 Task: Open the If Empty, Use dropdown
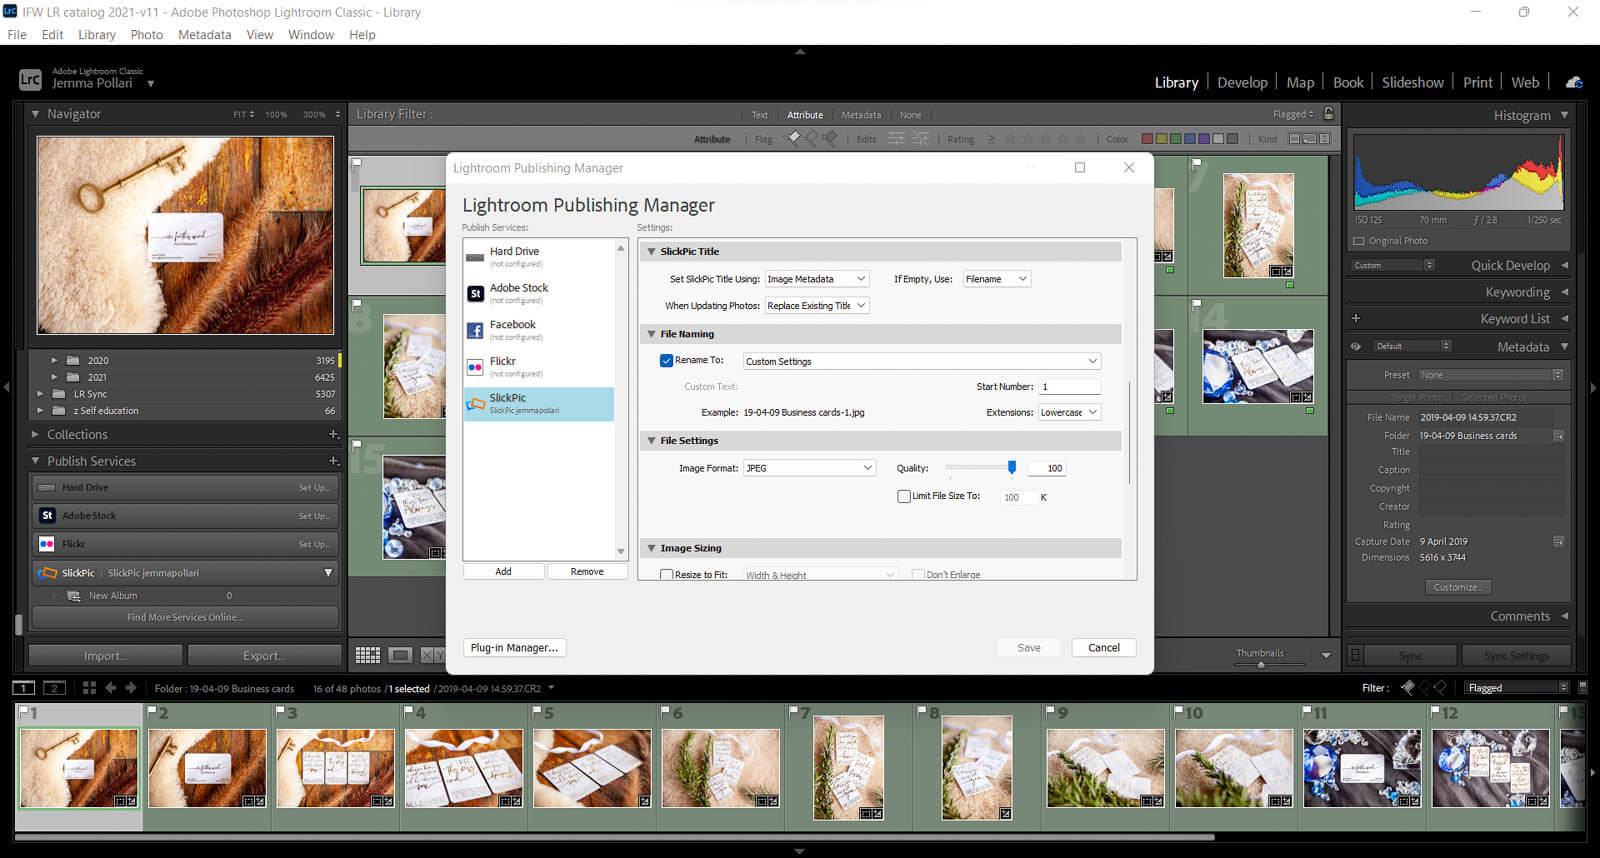[x=997, y=279]
